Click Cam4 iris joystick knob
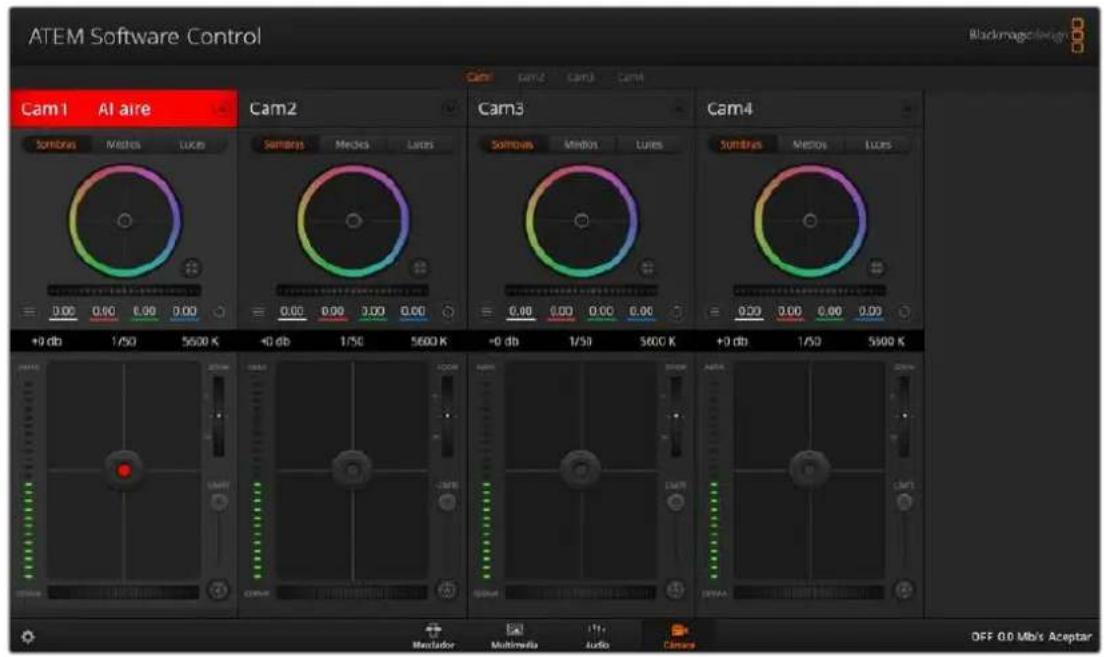 (810, 469)
